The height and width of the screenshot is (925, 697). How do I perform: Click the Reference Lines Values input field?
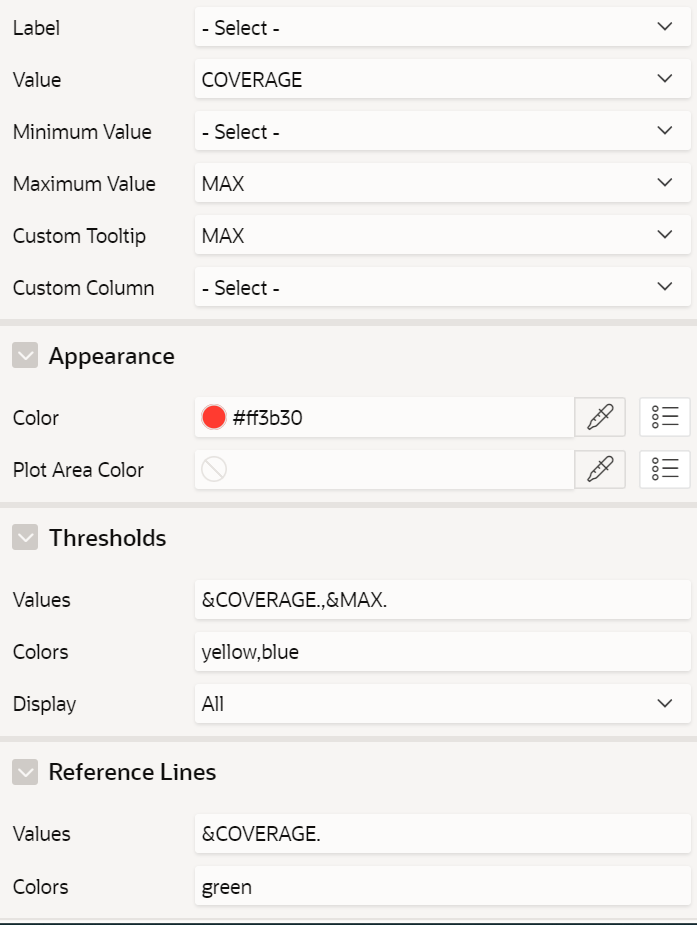(x=442, y=834)
